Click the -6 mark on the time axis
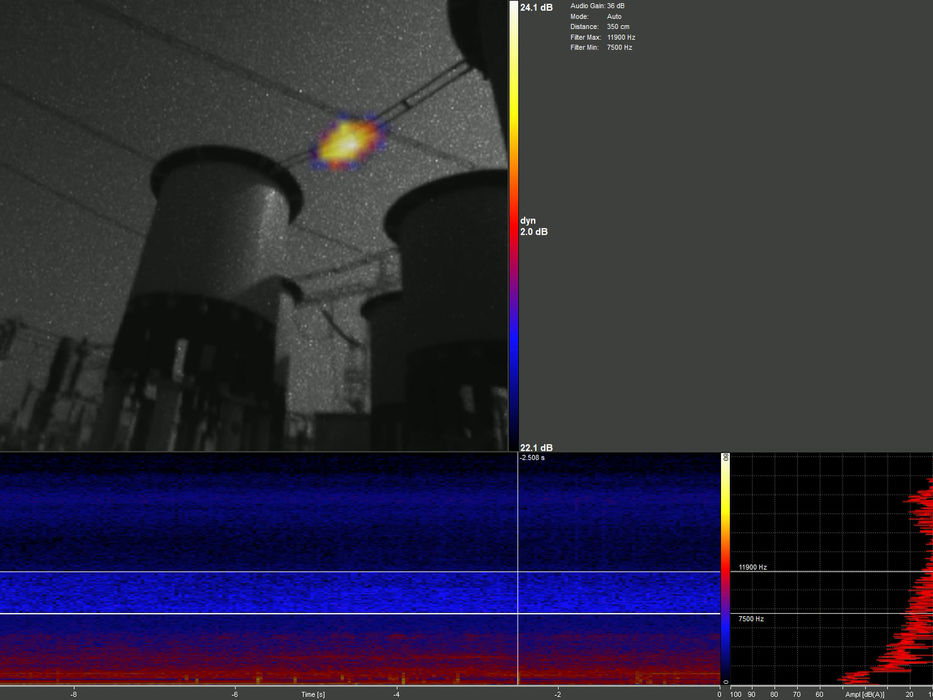This screenshot has height=700, width=933. coord(235,695)
